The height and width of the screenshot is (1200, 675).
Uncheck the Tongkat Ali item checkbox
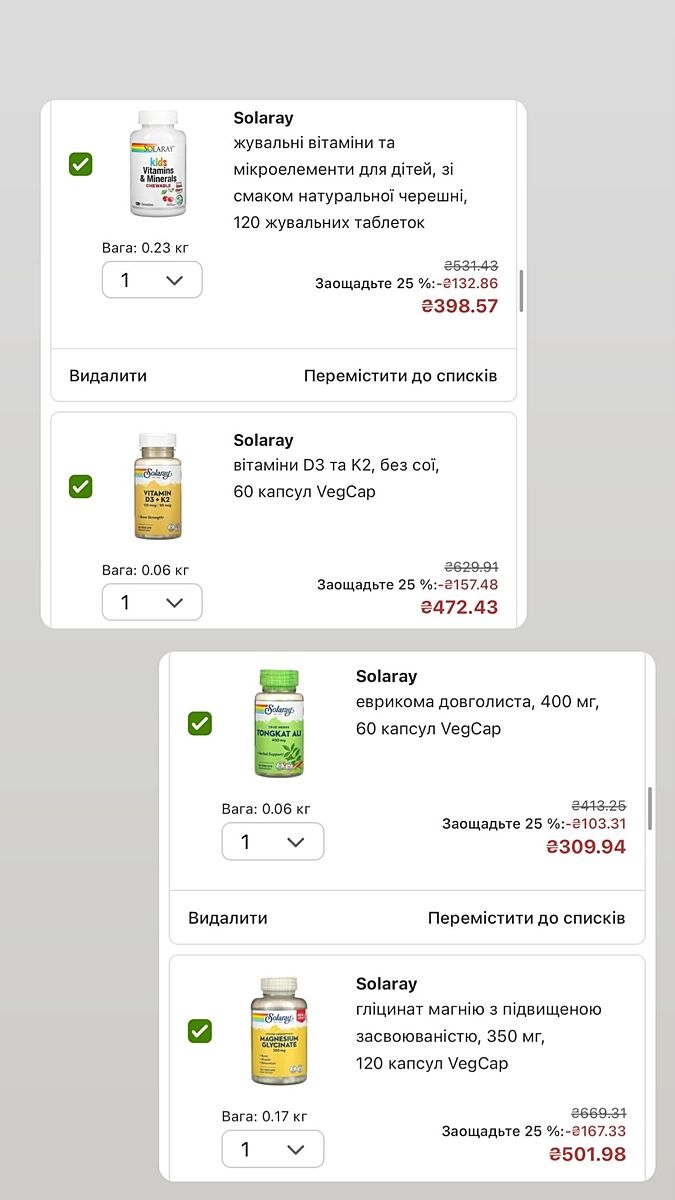tap(200, 723)
